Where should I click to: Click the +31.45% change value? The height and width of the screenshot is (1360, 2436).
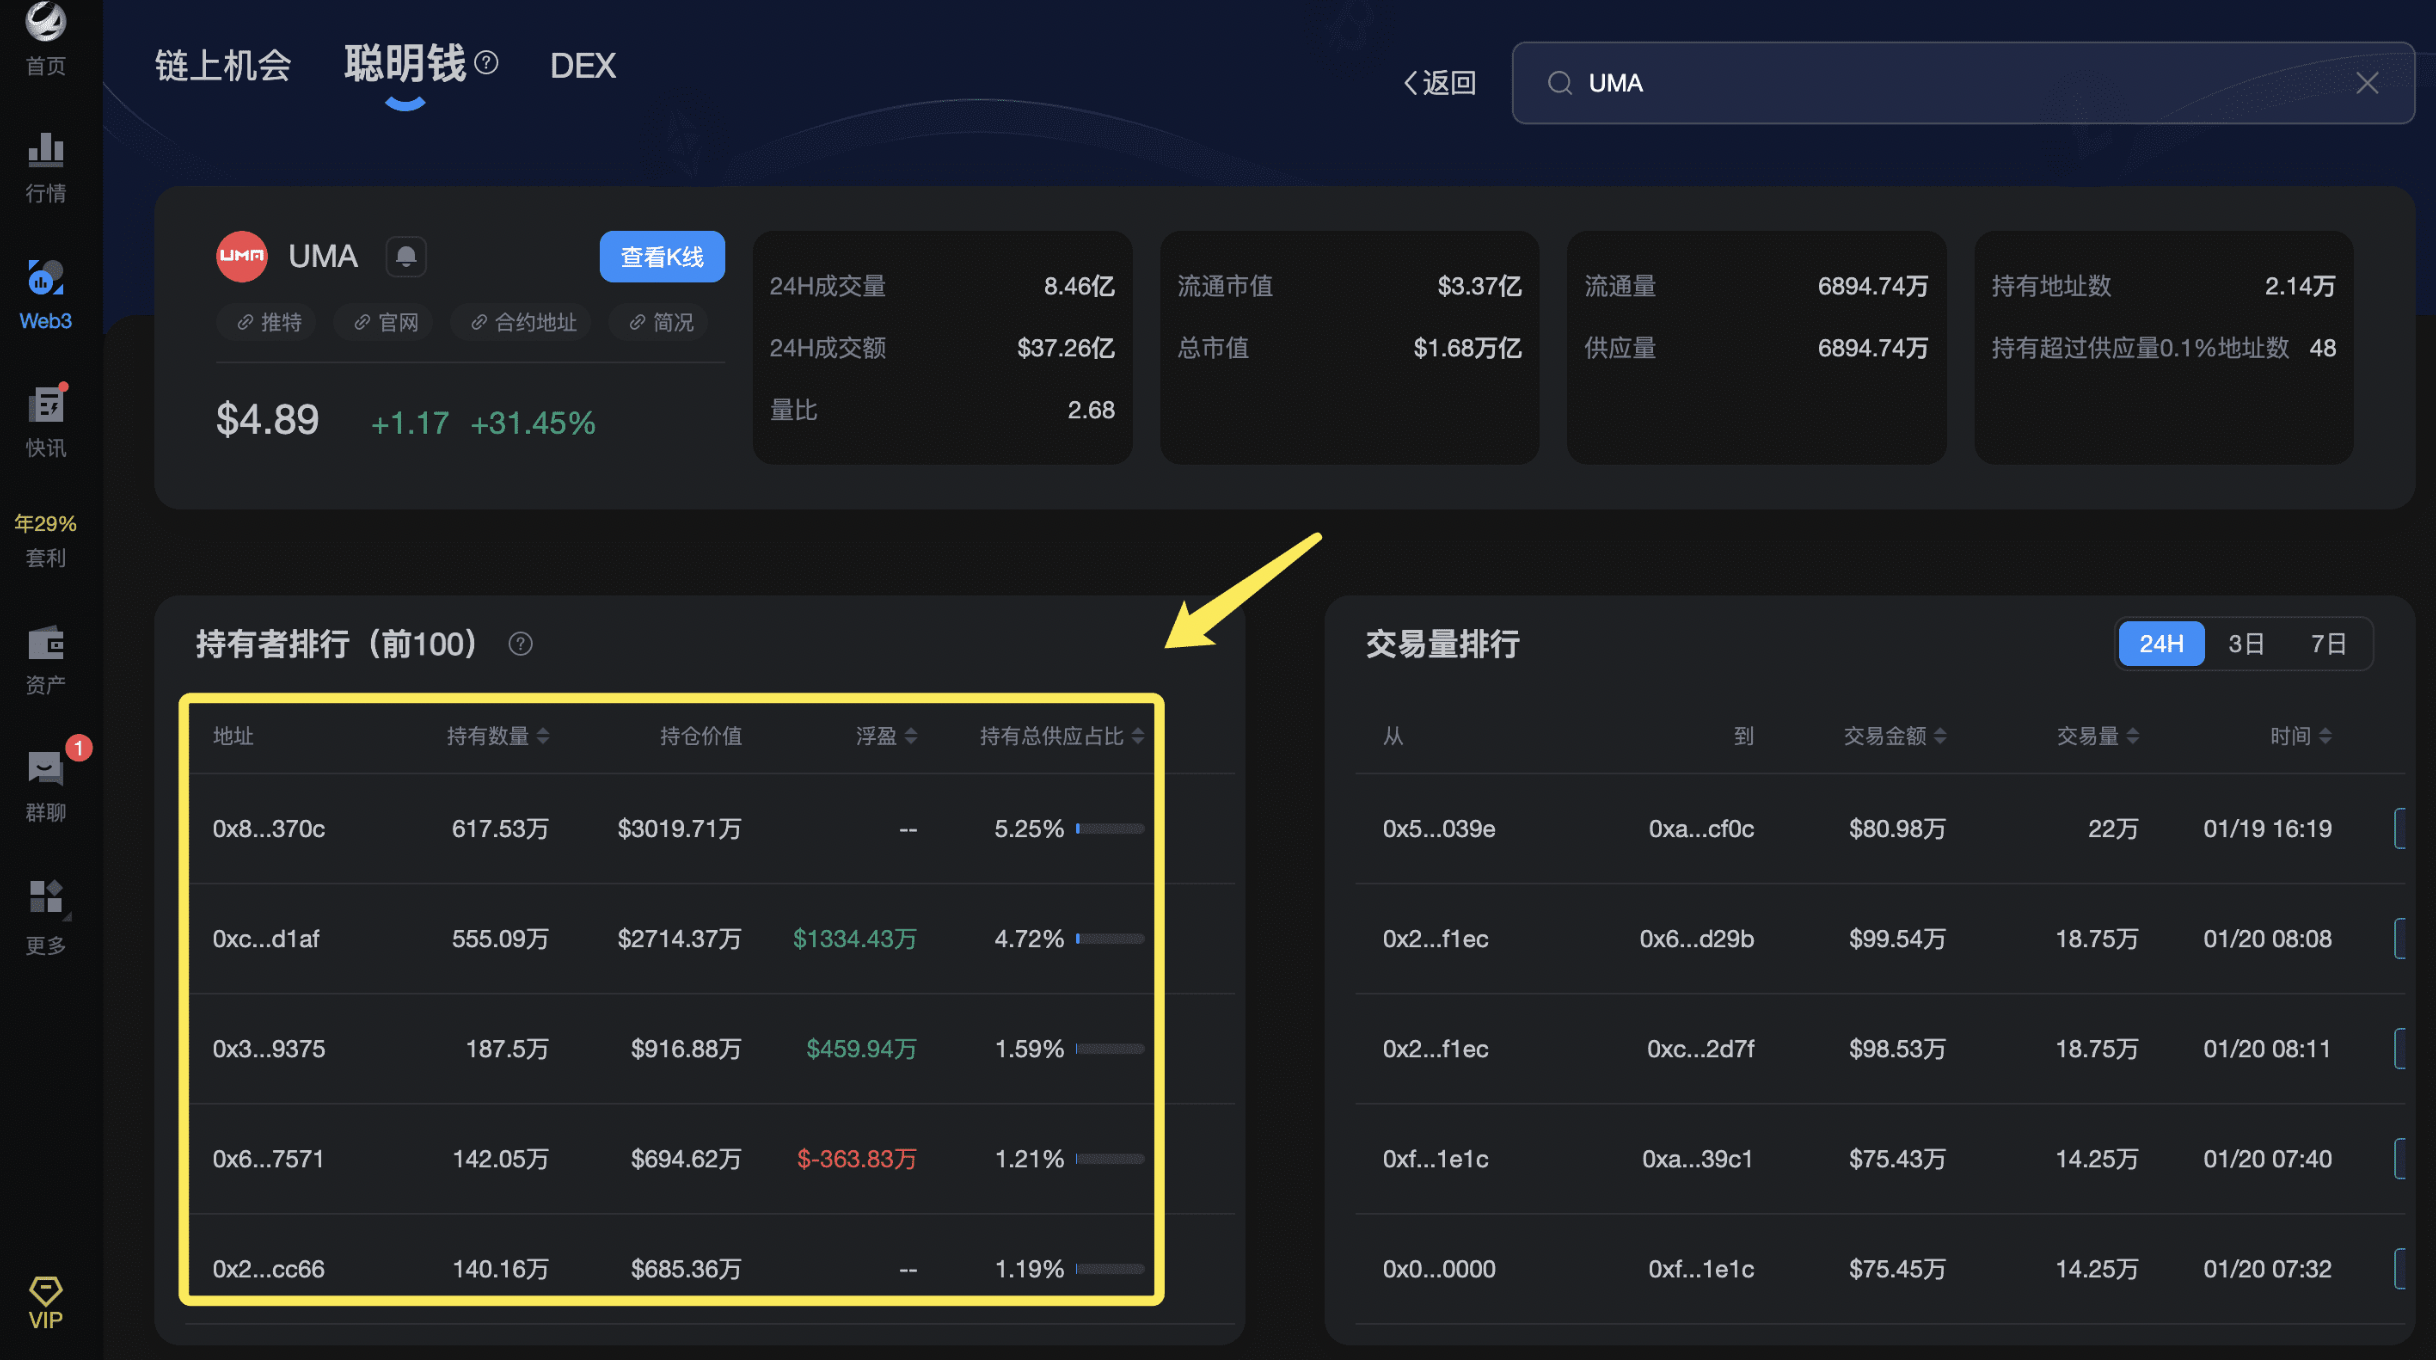[x=533, y=423]
